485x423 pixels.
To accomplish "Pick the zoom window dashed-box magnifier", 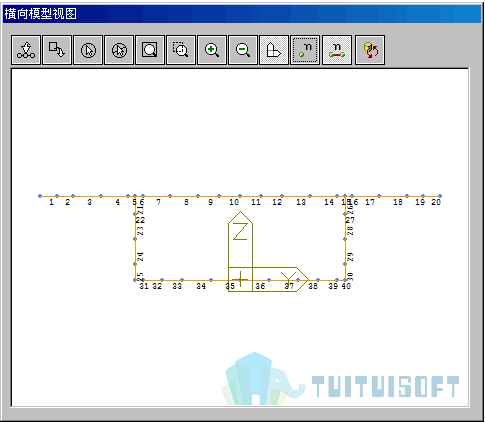I will coord(181,50).
